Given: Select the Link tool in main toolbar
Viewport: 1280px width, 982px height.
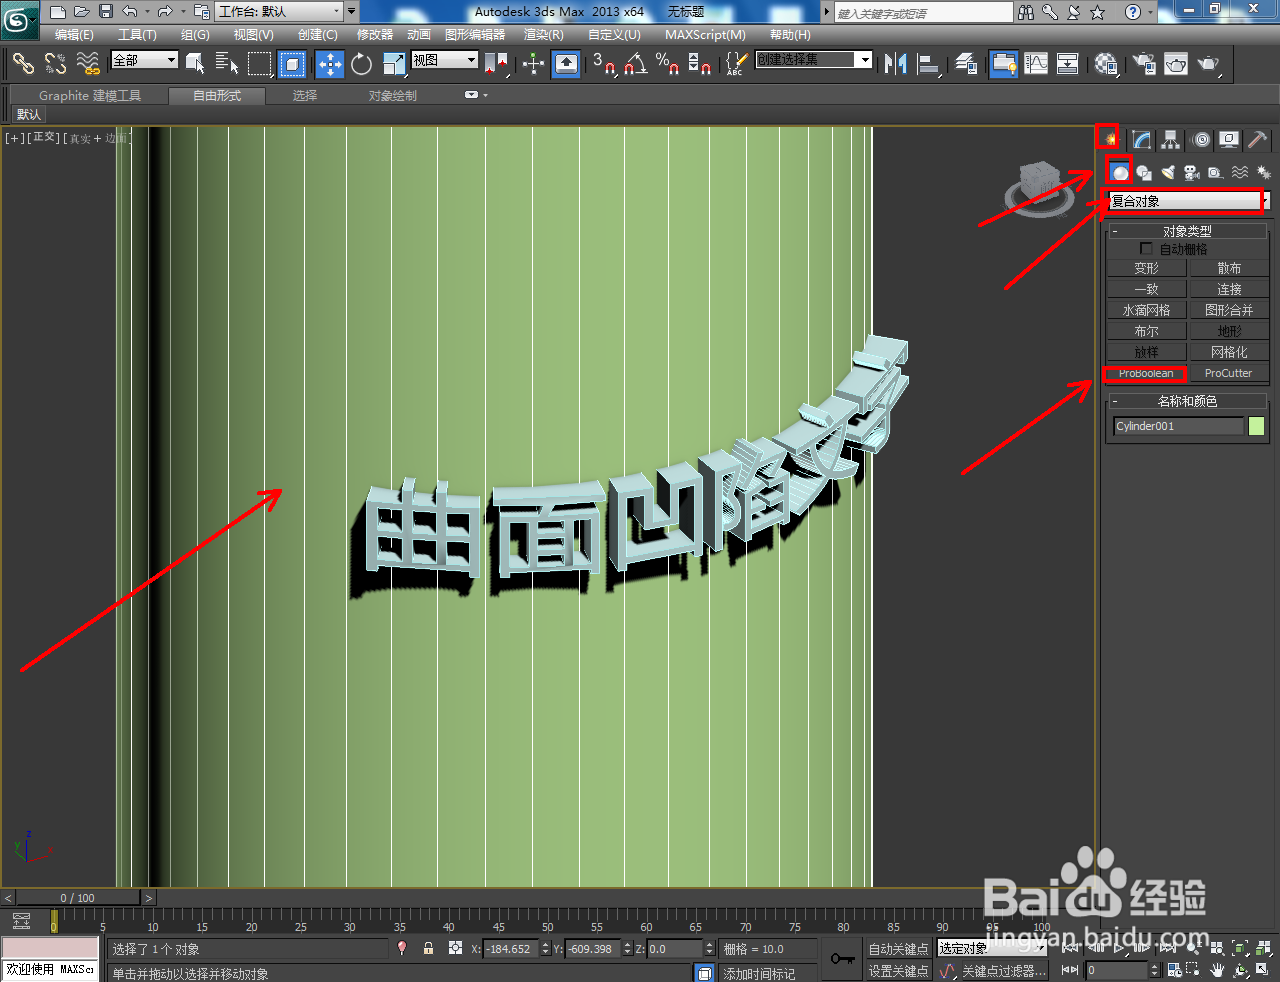Looking at the screenshot, I should pyautogui.click(x=23, y=63).
